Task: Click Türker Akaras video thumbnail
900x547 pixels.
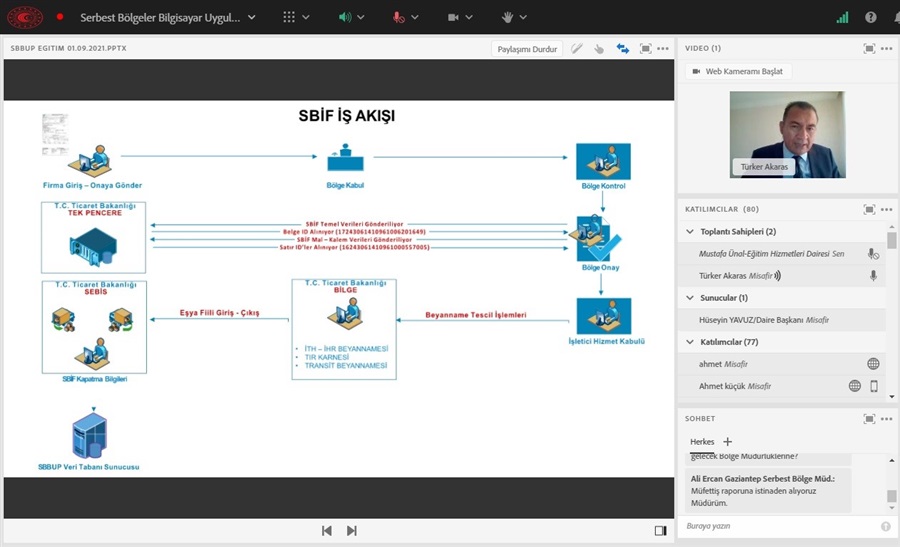Action: pyautogui.click(x=788, y=134)
